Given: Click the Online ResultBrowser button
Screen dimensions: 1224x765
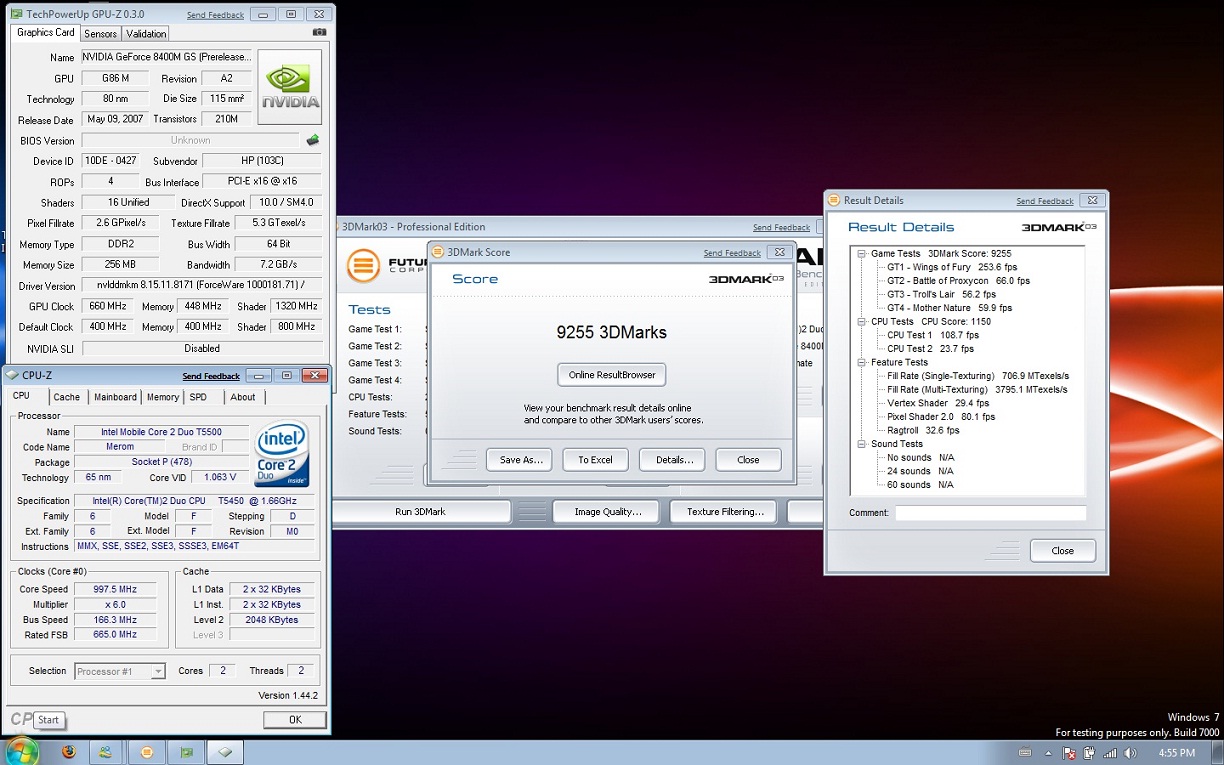Looking at the screenshot, I should pos(611,375).
